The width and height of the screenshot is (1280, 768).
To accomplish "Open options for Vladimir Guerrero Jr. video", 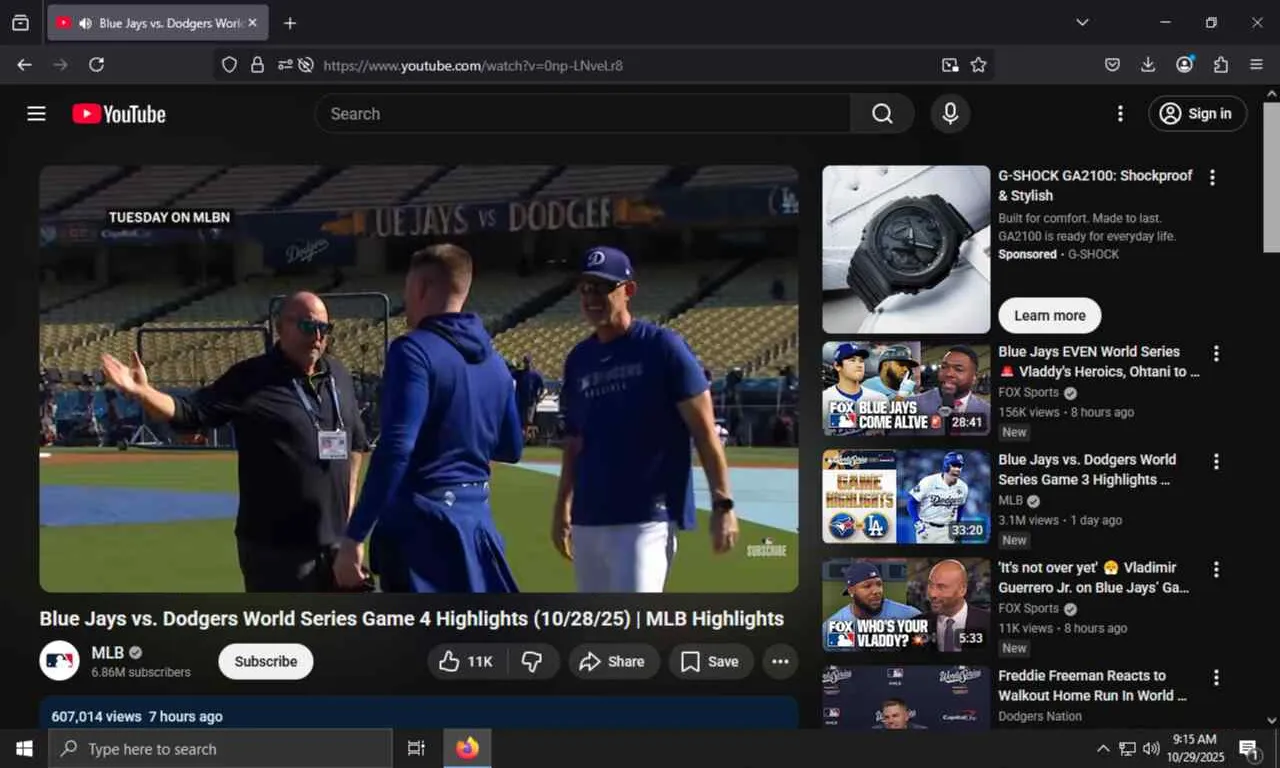I will pyautogui.click(x=1216, y=569).
